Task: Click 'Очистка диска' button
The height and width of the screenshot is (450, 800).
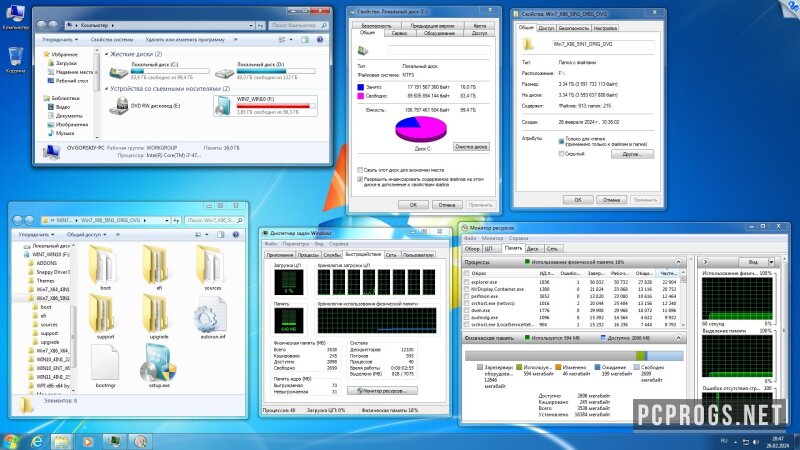Action: [471, 146]
